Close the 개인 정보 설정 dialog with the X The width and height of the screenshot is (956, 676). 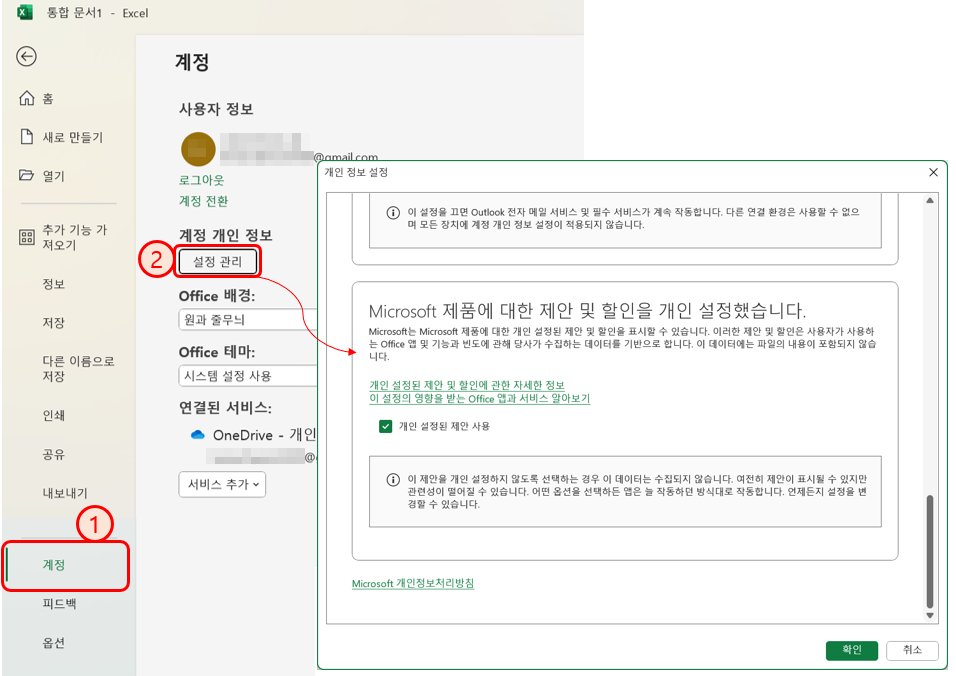click(x=933, y=173)
